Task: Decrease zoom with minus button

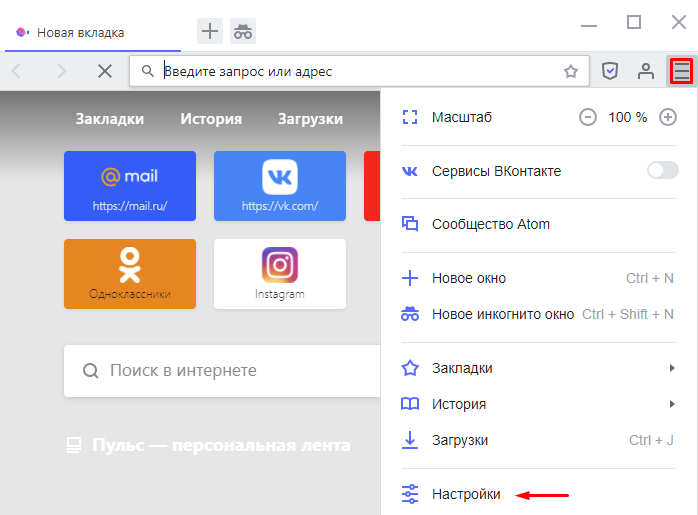Action: [x=588, y=118]
